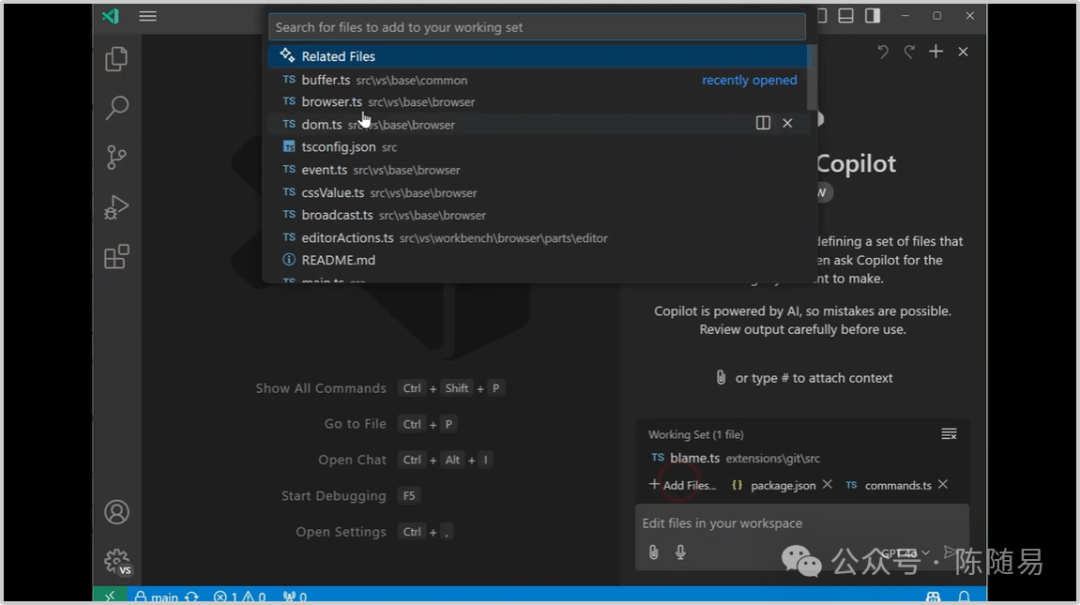Select buffer.ts from the file list
This screenshot has height=605, width=1080.
(x=537, y=80)
